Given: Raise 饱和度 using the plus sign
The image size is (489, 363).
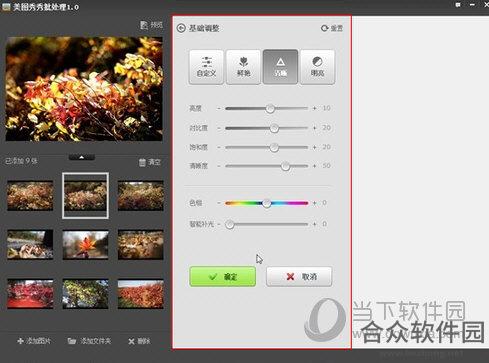Looking at the screenshot, I should [x=314, y=147].
